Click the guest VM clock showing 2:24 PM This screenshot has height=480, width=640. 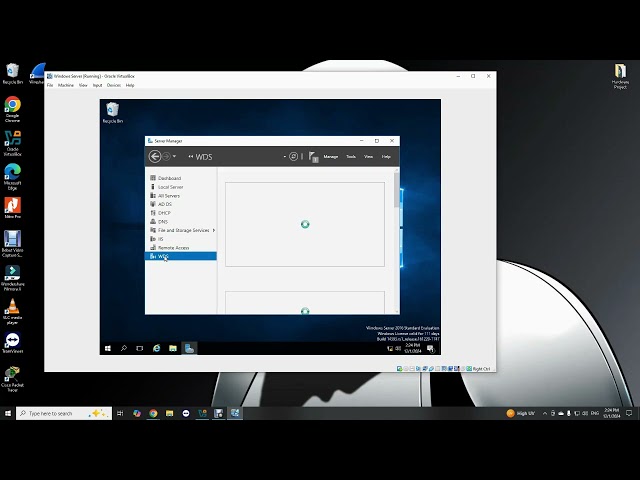(413, 348)
